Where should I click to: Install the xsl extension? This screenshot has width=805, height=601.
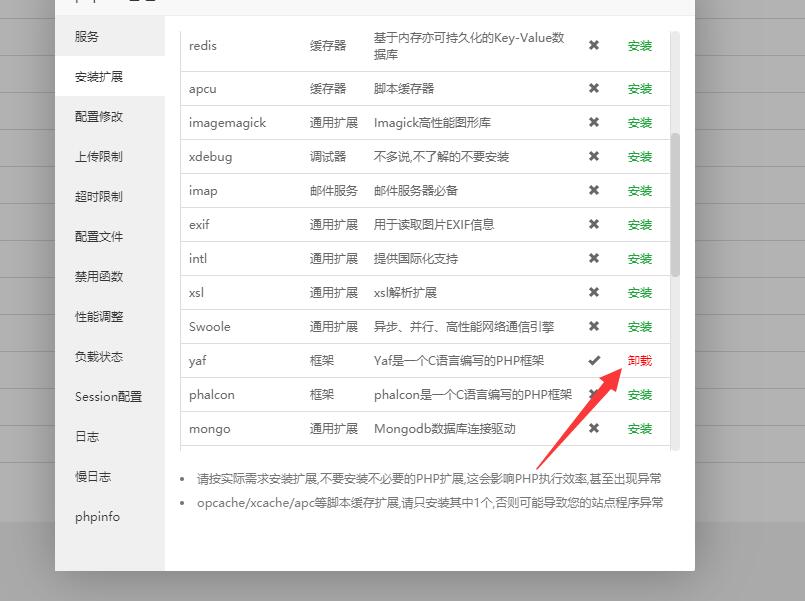(x=640, y=293)
